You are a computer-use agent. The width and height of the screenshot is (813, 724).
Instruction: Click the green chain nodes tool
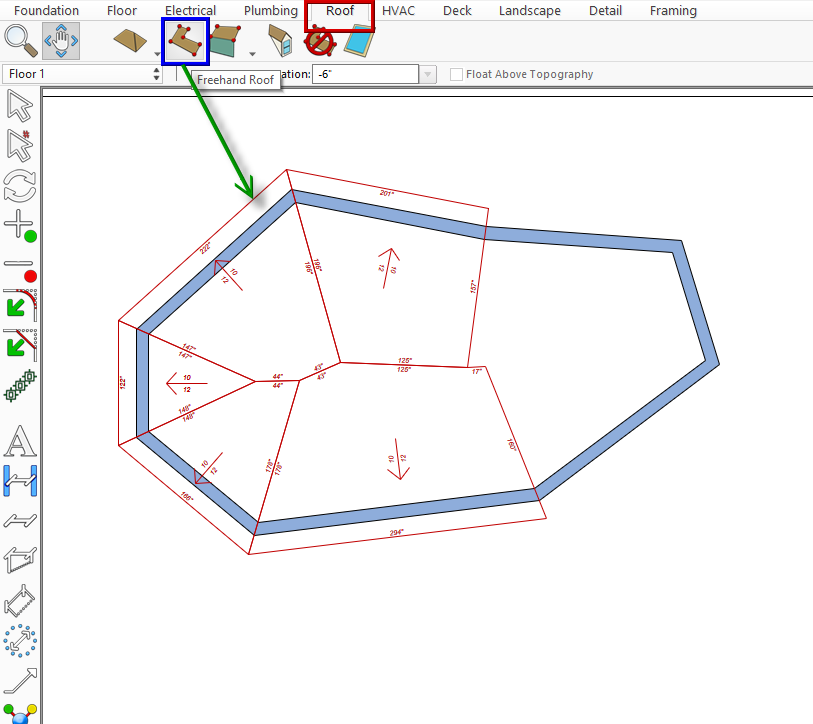click(x=20, y=386)
